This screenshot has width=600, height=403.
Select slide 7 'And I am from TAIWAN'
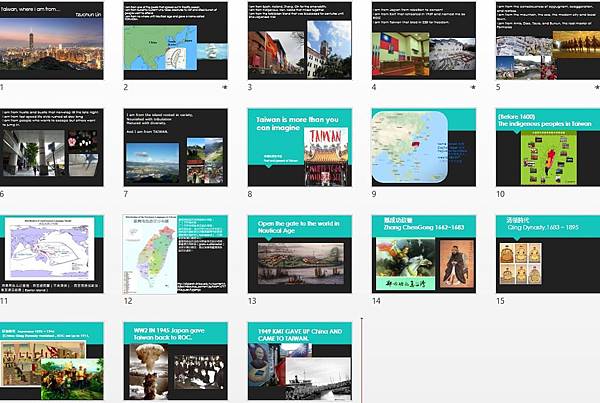[x=176, y=147]
